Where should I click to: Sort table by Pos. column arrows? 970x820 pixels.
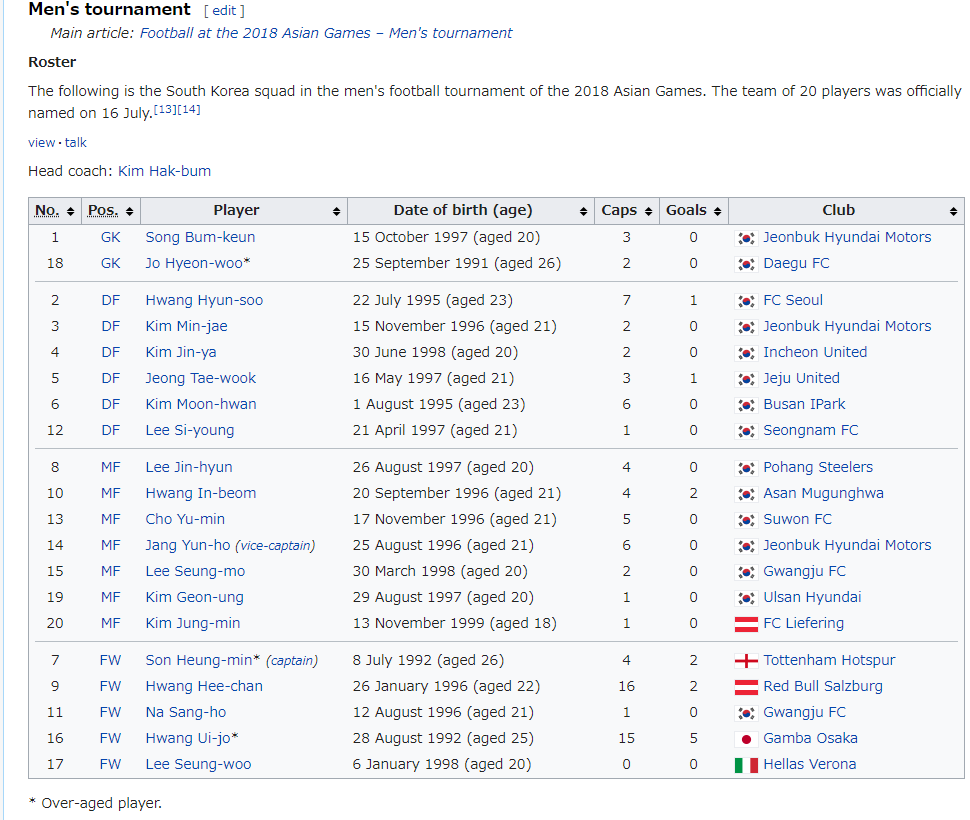tap(129, 211)
